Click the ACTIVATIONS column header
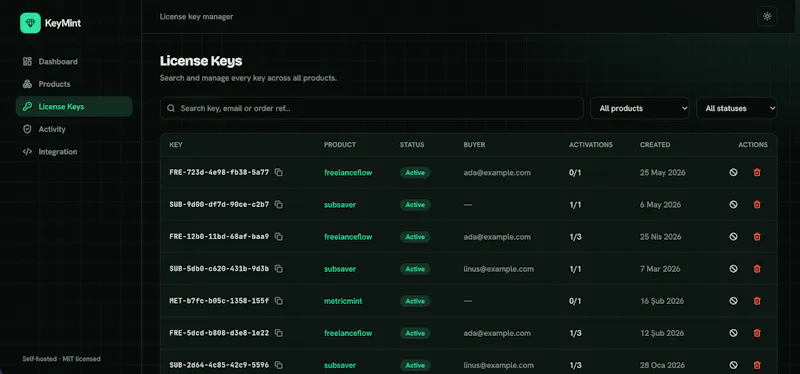 tap(591, 145)
